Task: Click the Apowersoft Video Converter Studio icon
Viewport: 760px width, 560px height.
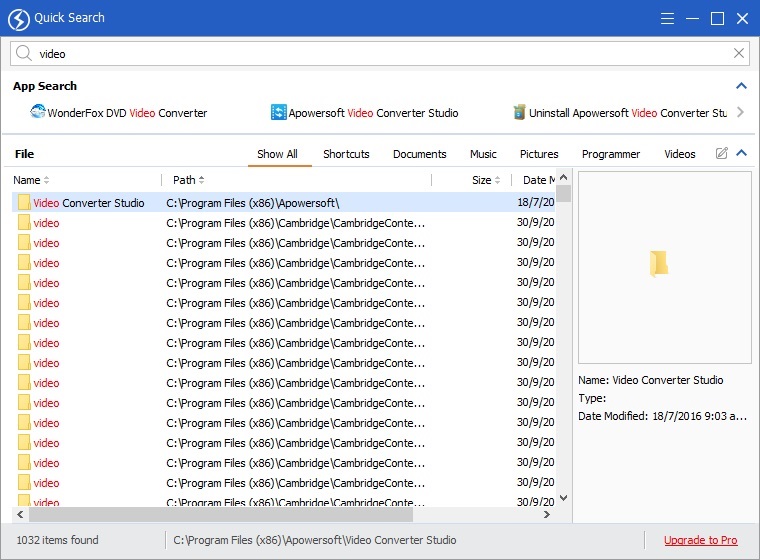Action: (x=278, y=112)
